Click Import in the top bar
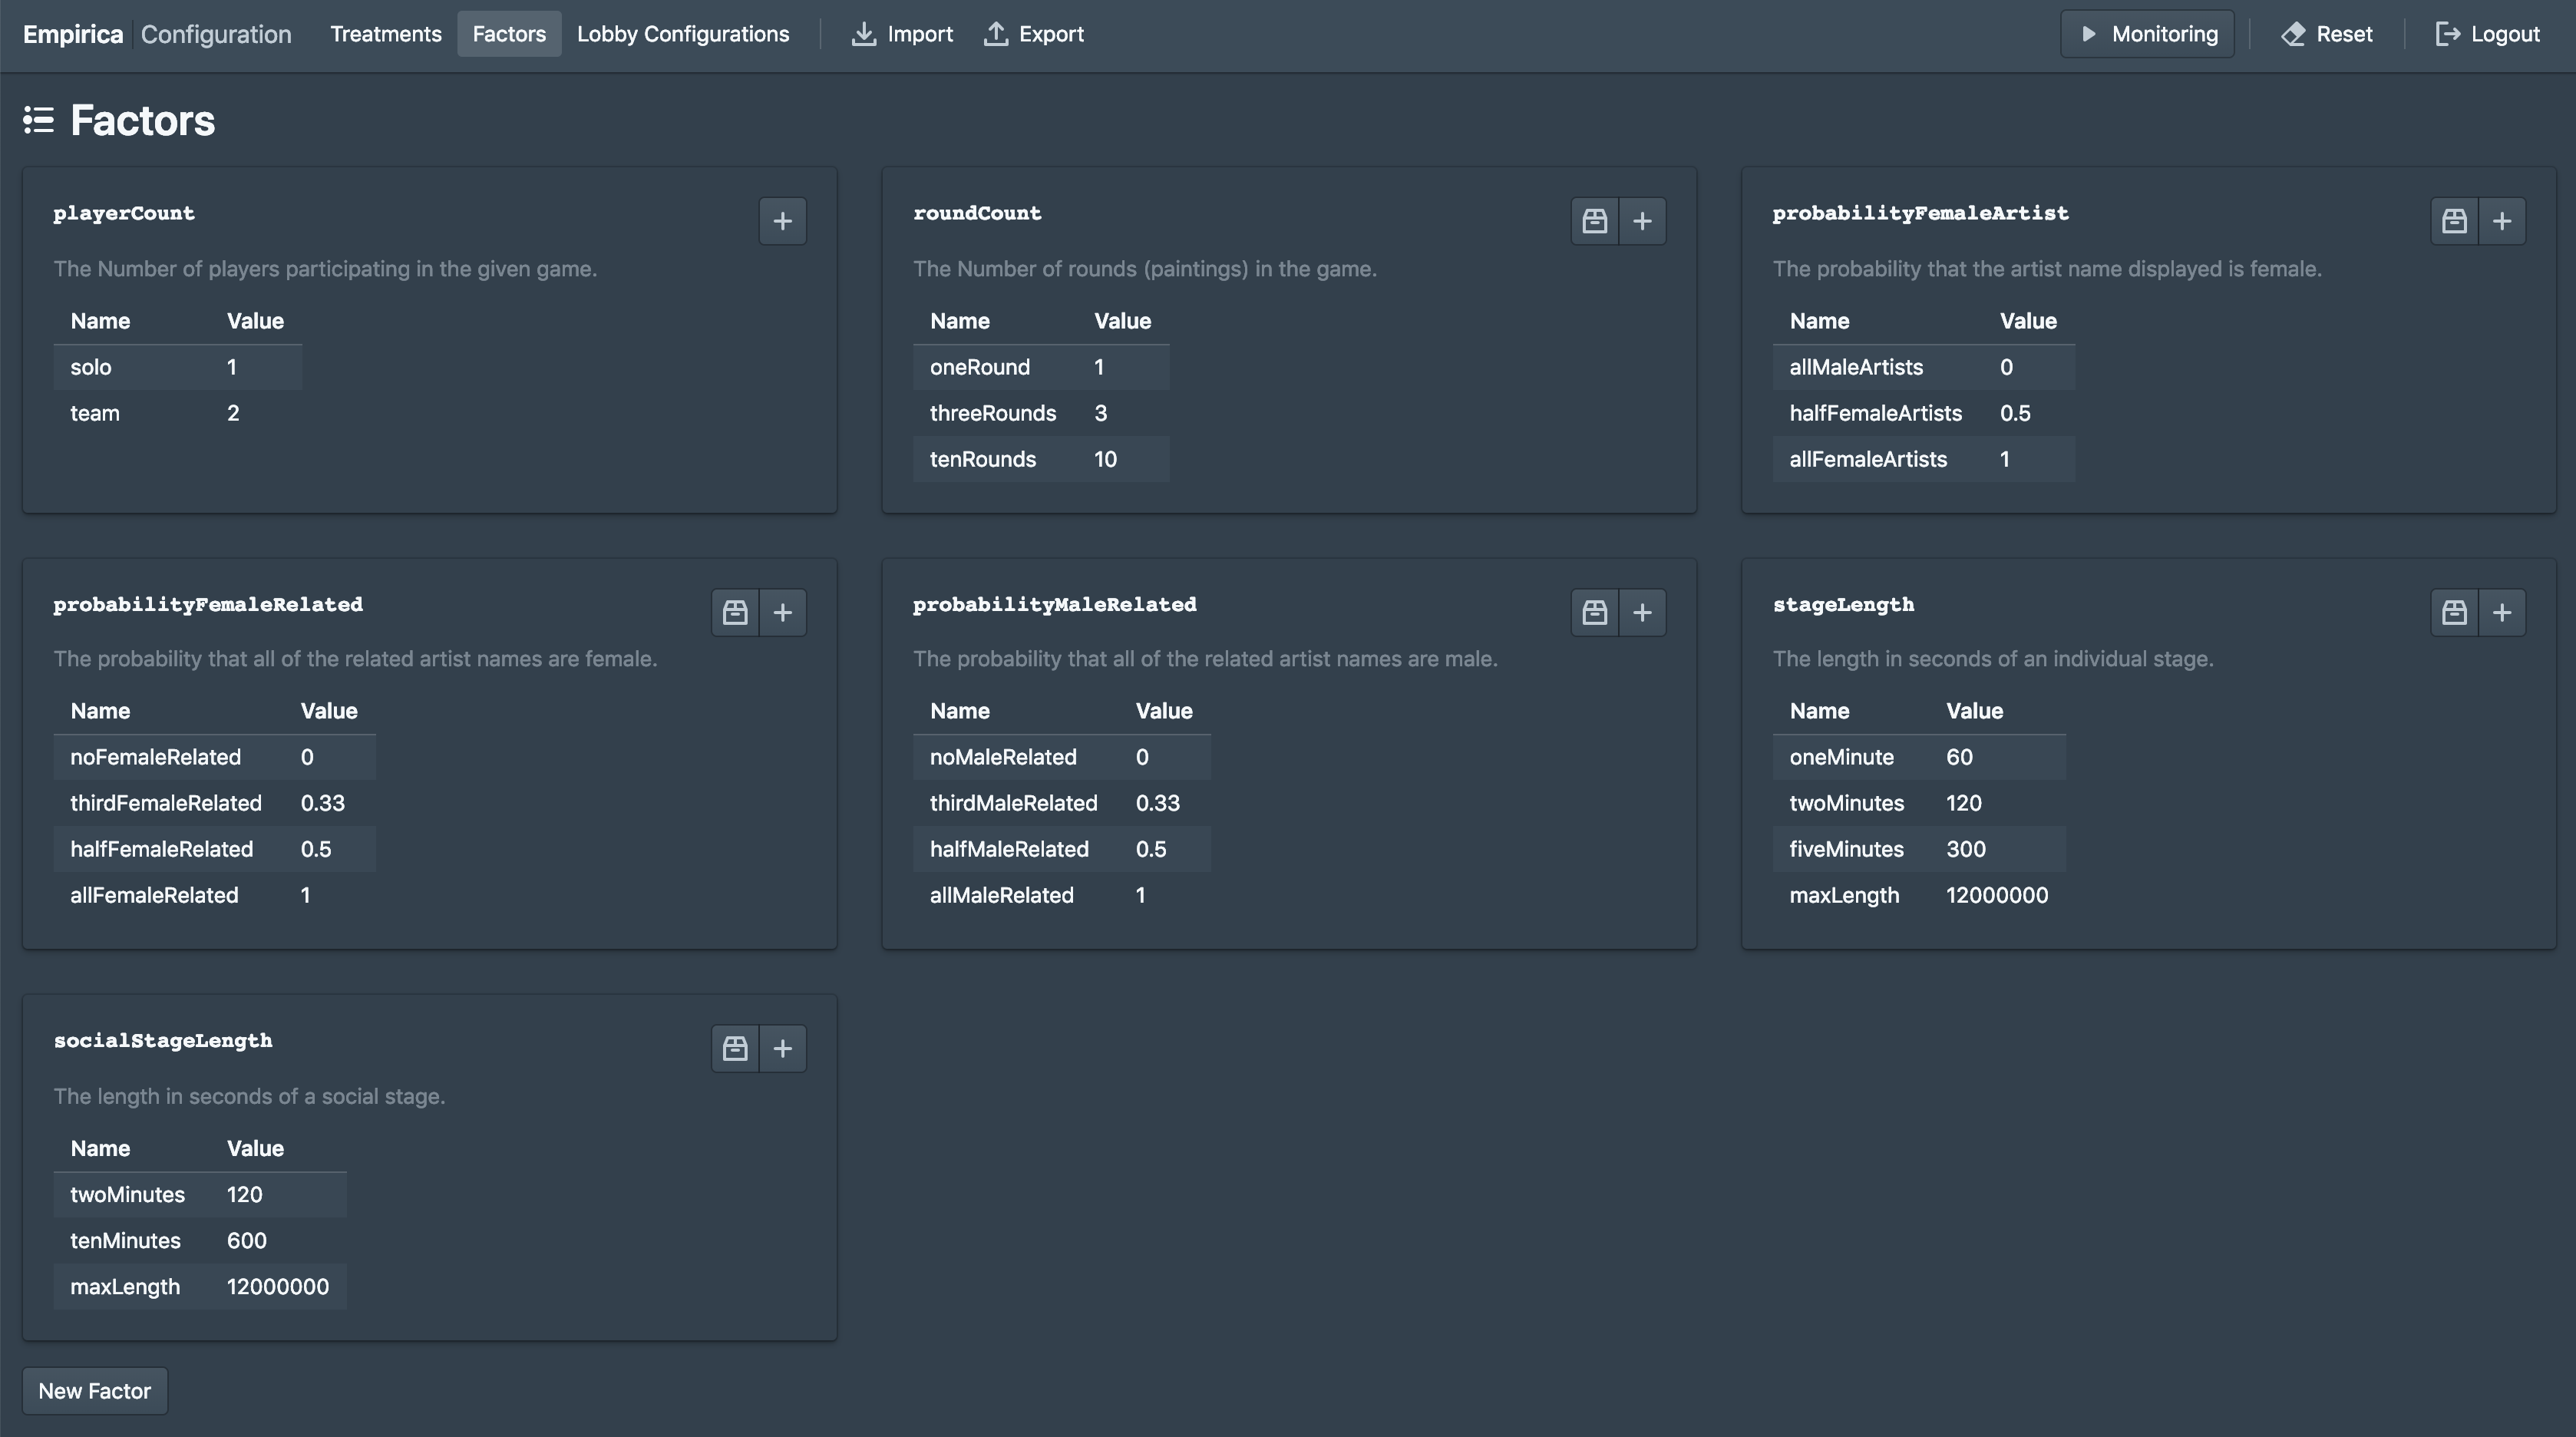This screenshot has width=2576, height=1437. tap(902, 34)
